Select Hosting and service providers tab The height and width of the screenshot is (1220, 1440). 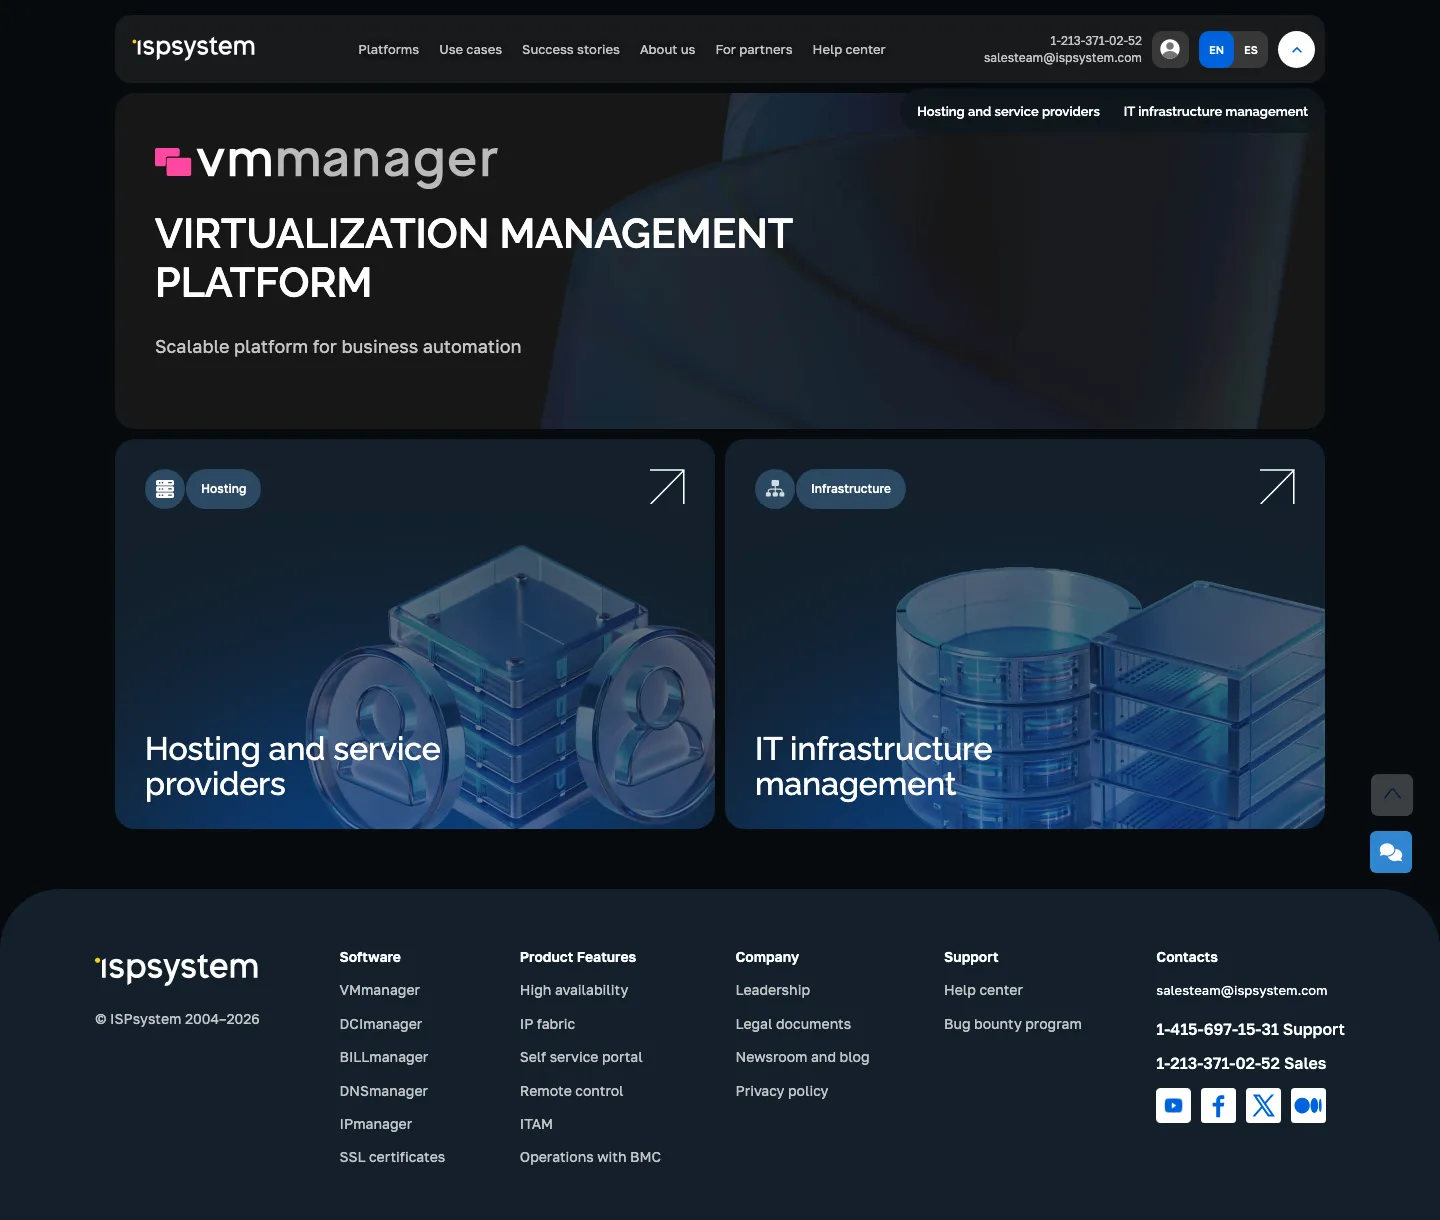click(1008, 111)
